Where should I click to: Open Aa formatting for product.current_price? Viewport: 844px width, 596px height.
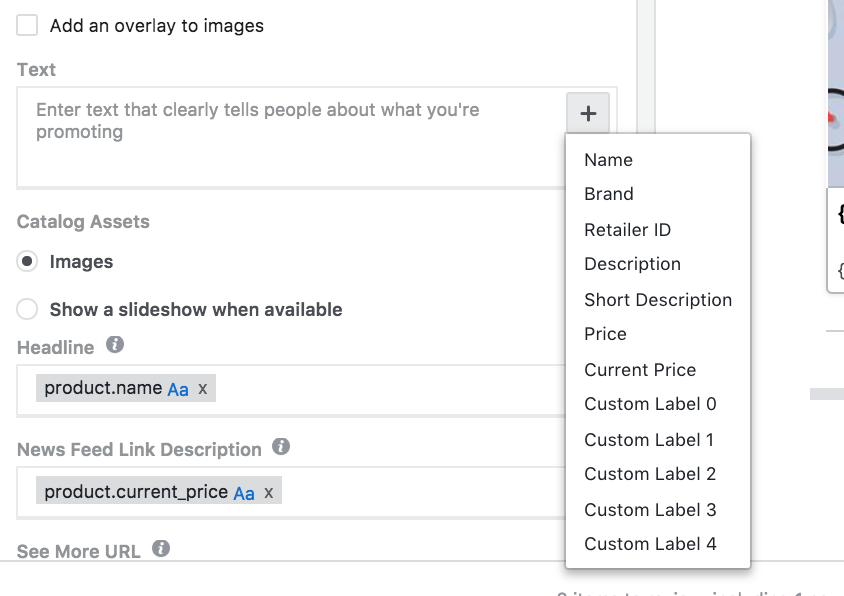click(x=244, y=493)
